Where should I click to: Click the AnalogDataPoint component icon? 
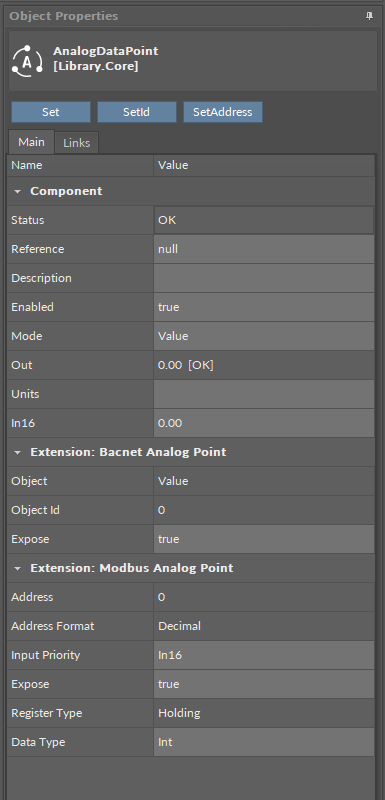[27, 61]
